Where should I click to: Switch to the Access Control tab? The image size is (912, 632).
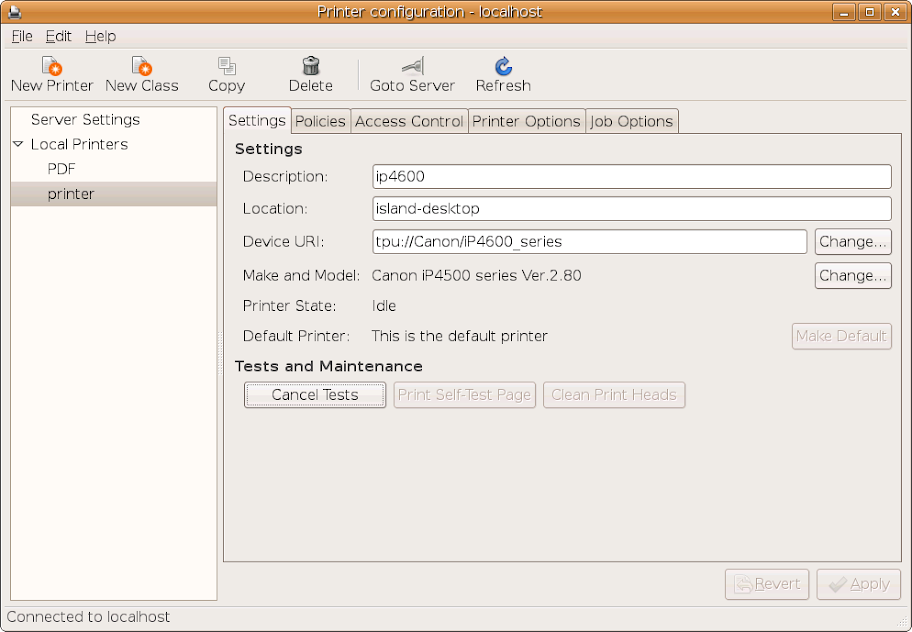[x=409, y=121]
